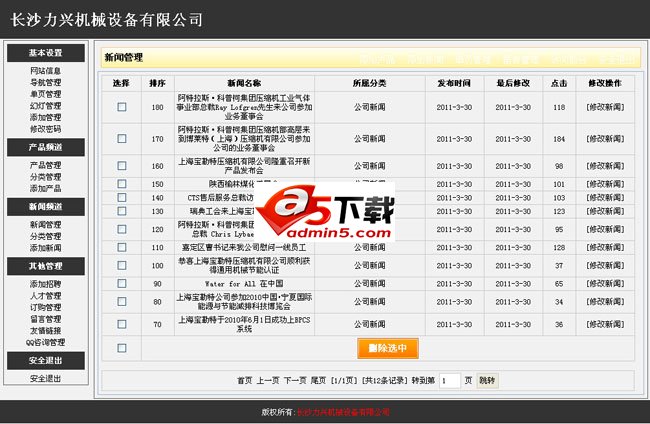The width and height of the screenshot is (650, 424).
Task: Go to 首页 in pagination
Action: [245, 380]
